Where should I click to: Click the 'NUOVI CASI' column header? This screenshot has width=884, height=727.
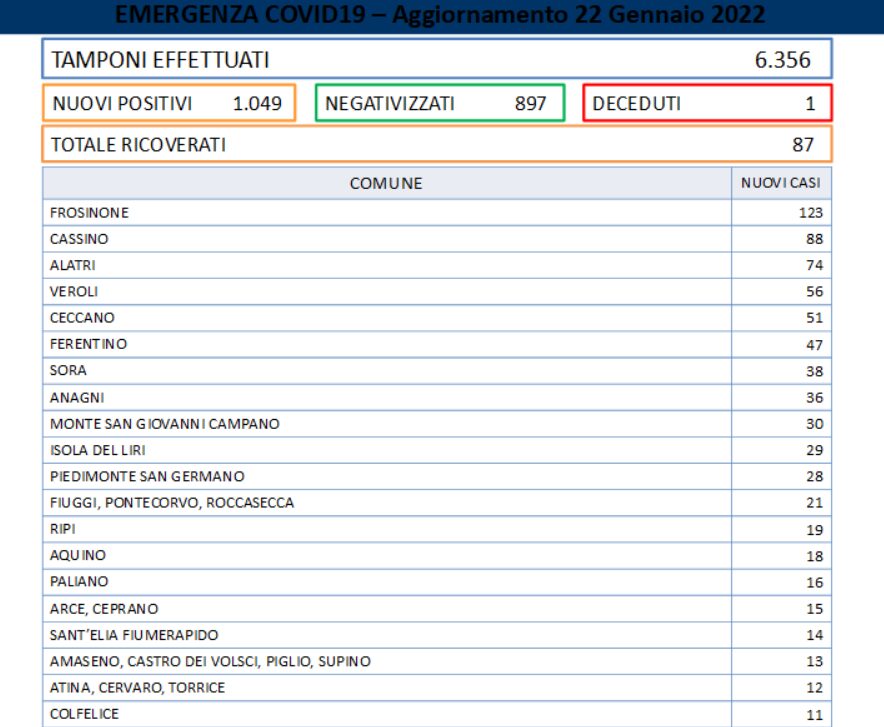point(781,183)
